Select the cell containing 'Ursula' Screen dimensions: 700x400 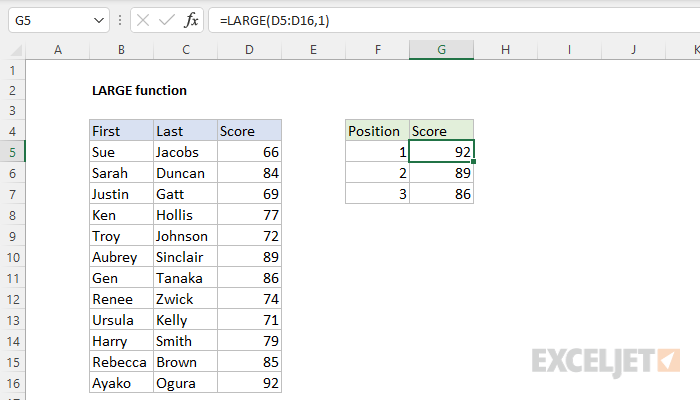121,320
